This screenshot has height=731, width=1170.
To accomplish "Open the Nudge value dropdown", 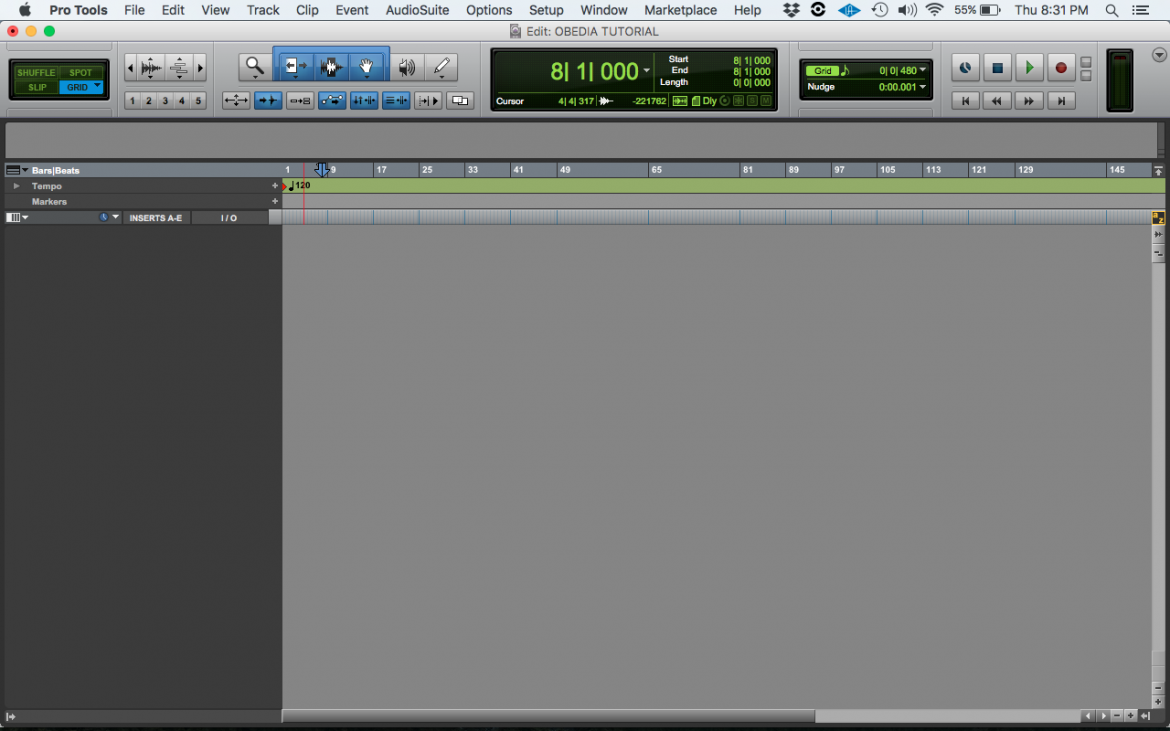I will tap(922, 86).
